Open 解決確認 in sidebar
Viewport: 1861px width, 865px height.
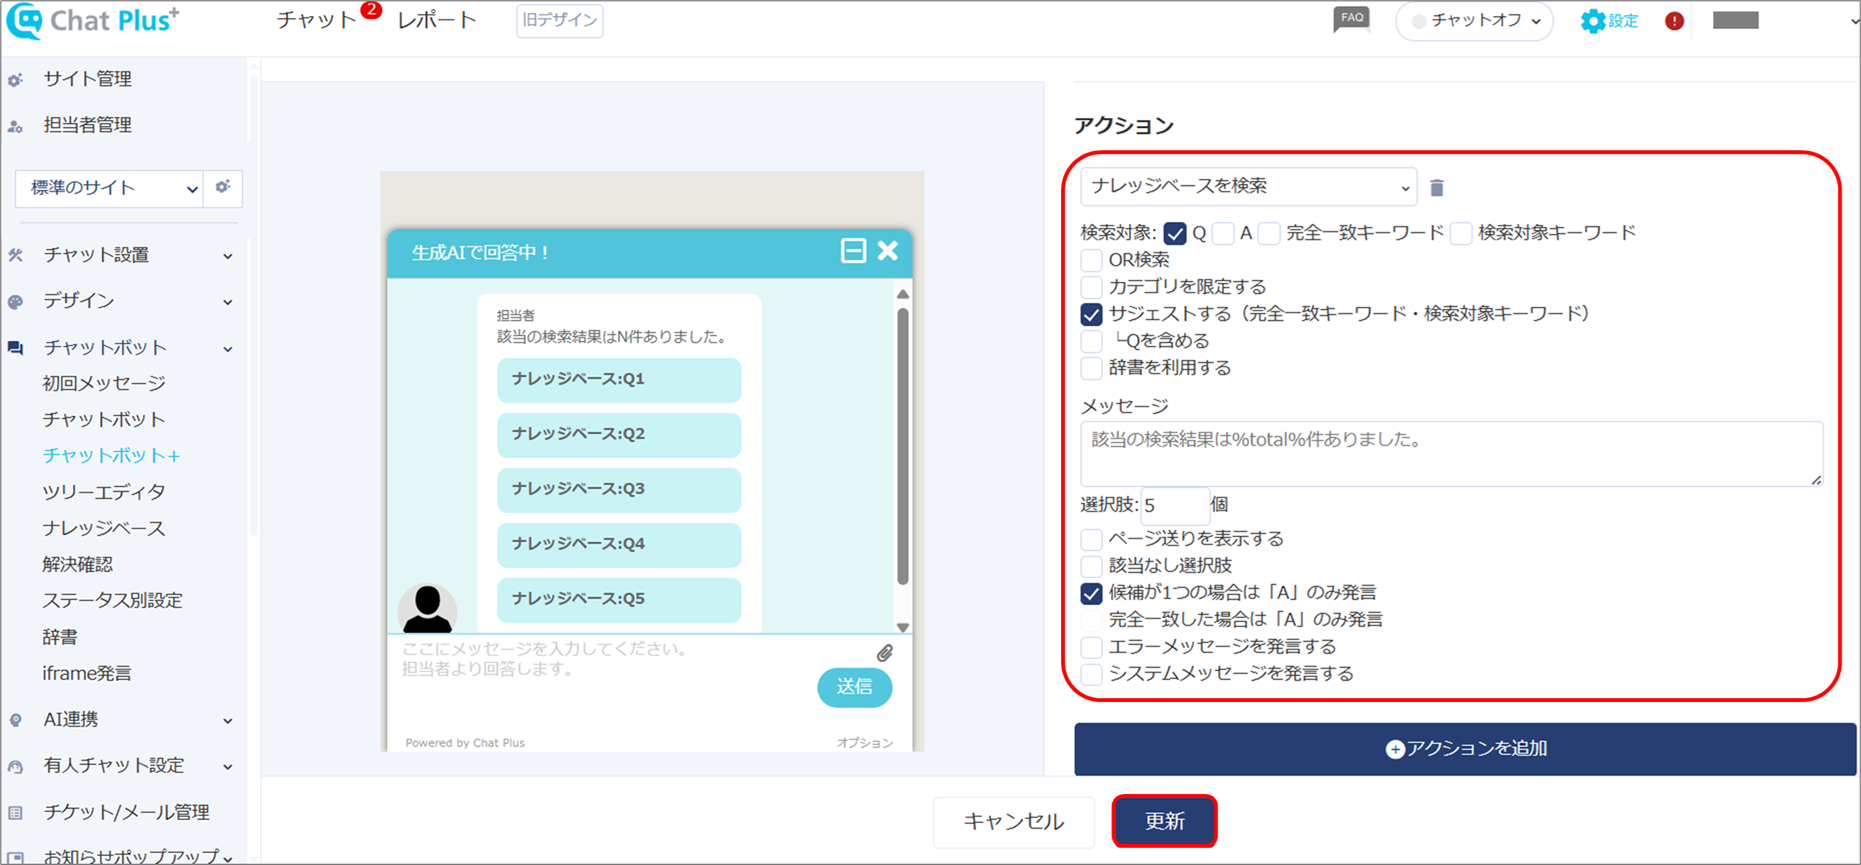click(x=77, y=564)
